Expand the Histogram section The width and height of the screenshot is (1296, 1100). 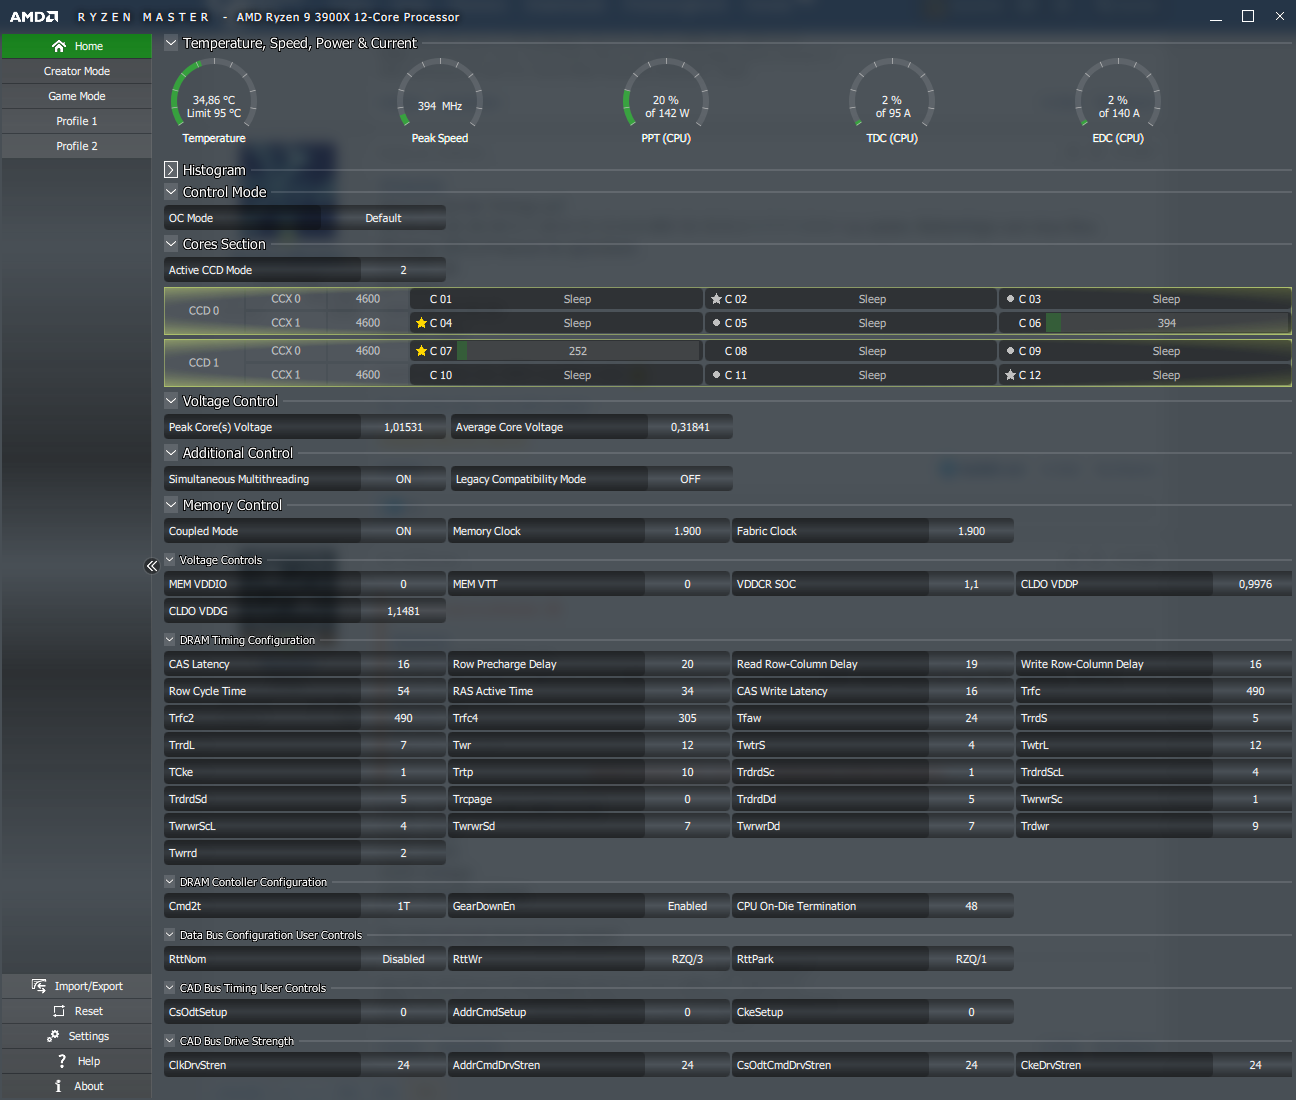[171, 170]
